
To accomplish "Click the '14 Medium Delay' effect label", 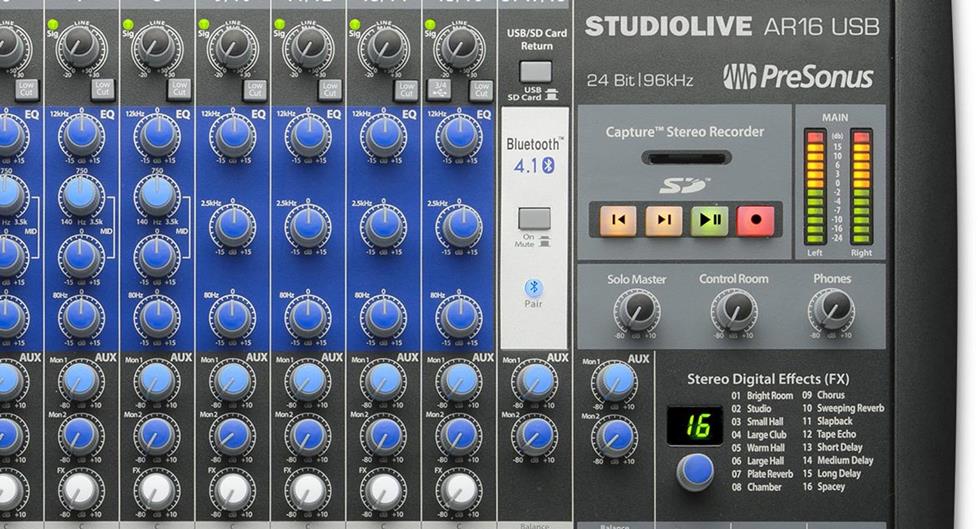I will tap(838, 460).
